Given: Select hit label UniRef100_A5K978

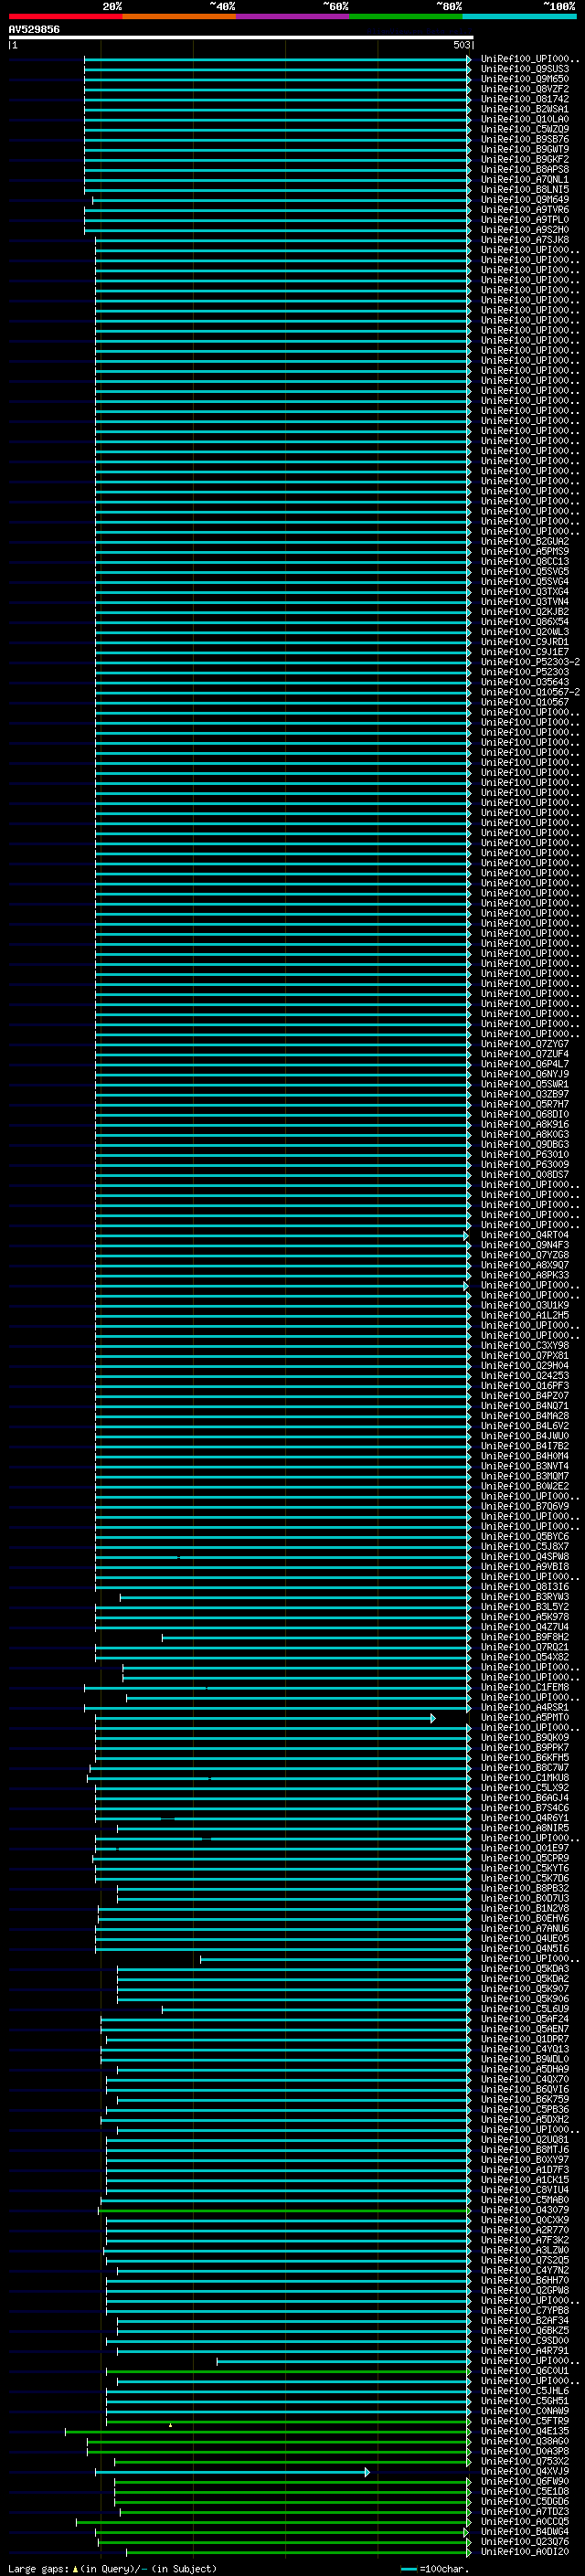Looking at the screenshot, I should [x=524, y=1616].
